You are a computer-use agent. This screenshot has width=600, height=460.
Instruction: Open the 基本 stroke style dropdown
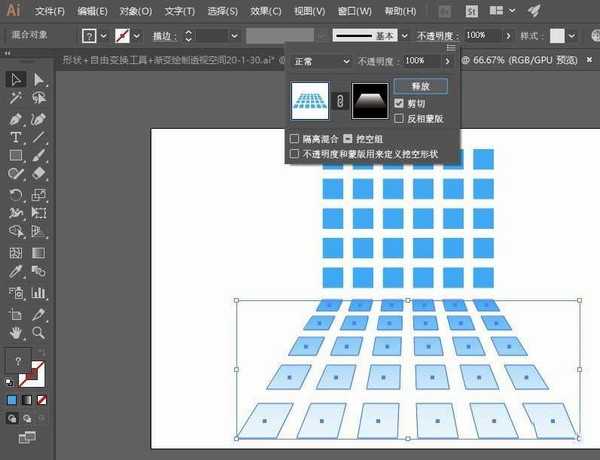tap(404, 35)
